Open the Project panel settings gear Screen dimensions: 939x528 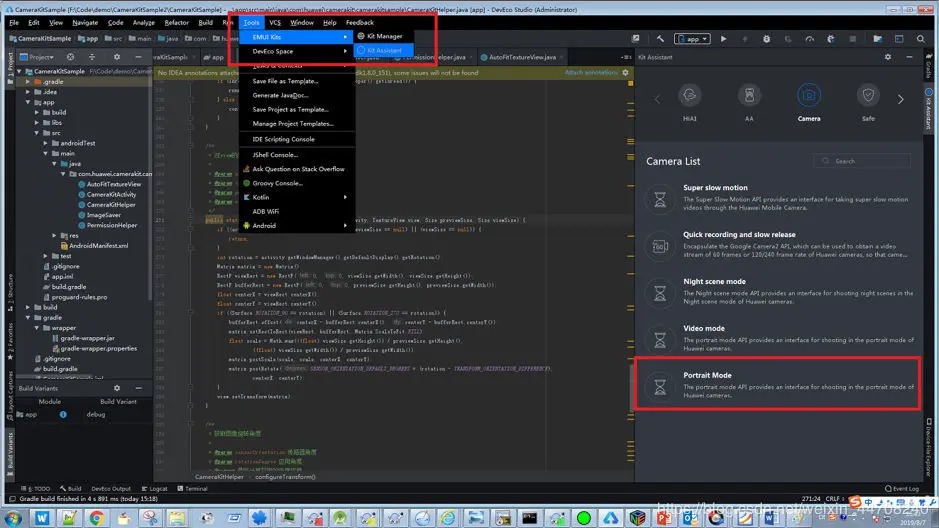tap(117, 57)
